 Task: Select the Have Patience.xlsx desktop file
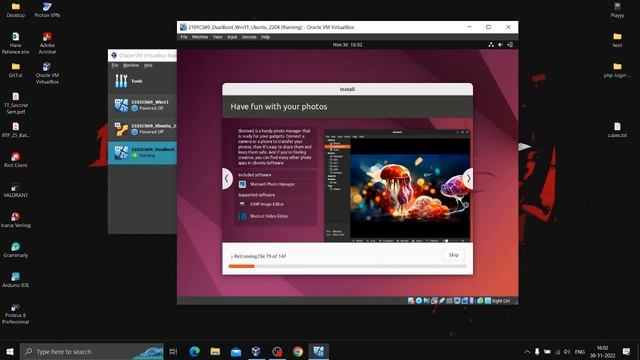click(x=16, y=43)
